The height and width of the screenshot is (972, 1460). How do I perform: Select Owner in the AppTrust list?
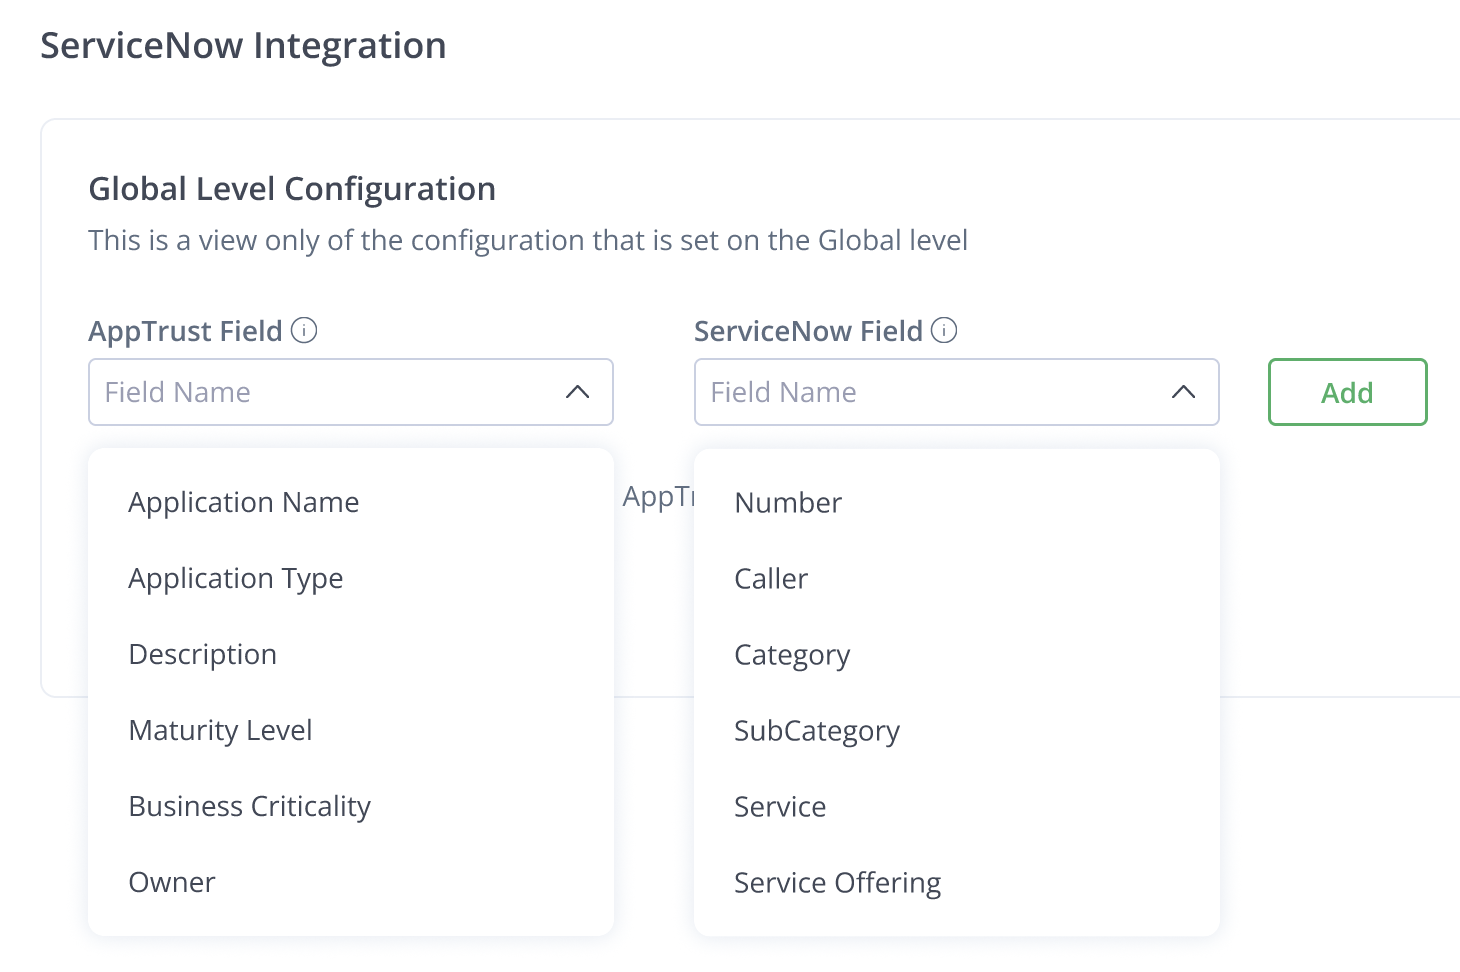(172, 882)
